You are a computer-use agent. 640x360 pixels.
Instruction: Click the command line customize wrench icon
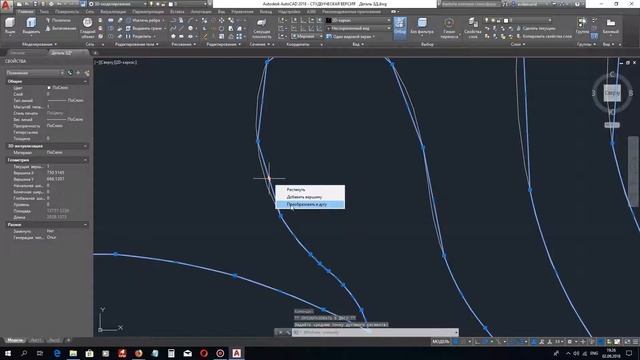click(x=288, y=332)
